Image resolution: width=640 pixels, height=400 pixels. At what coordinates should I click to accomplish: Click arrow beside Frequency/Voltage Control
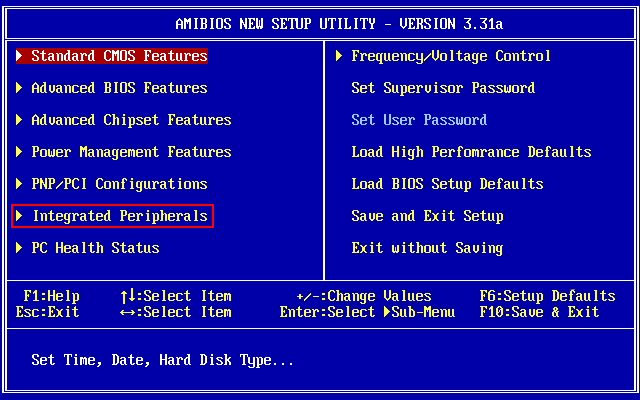(x=339, y=56)
